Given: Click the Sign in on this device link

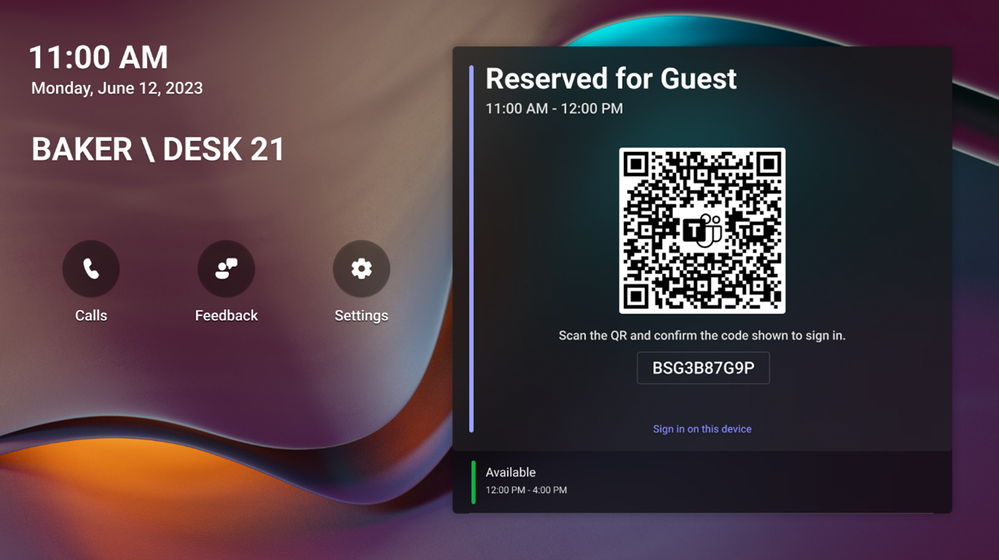Looking at the screenshot, I should pos(702,429).
